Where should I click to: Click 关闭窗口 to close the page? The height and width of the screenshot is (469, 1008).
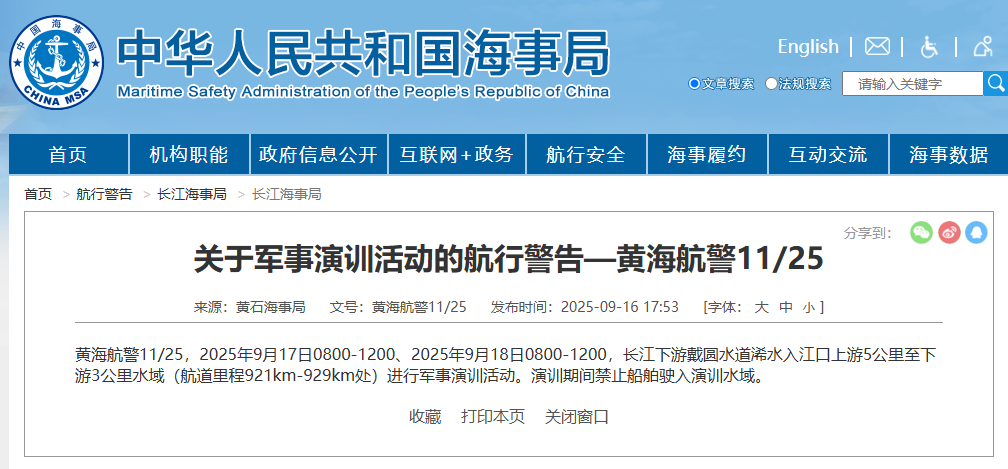(577, 416)
